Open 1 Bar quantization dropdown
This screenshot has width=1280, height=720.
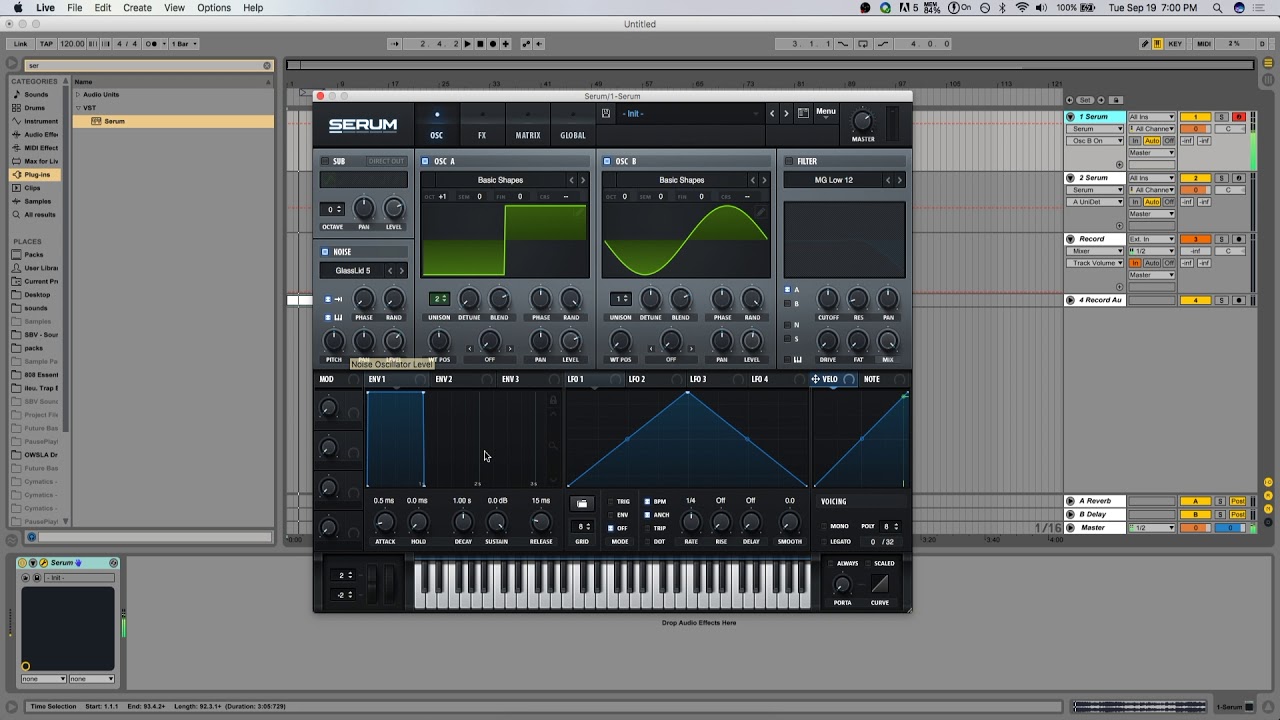tap(184, 44)
